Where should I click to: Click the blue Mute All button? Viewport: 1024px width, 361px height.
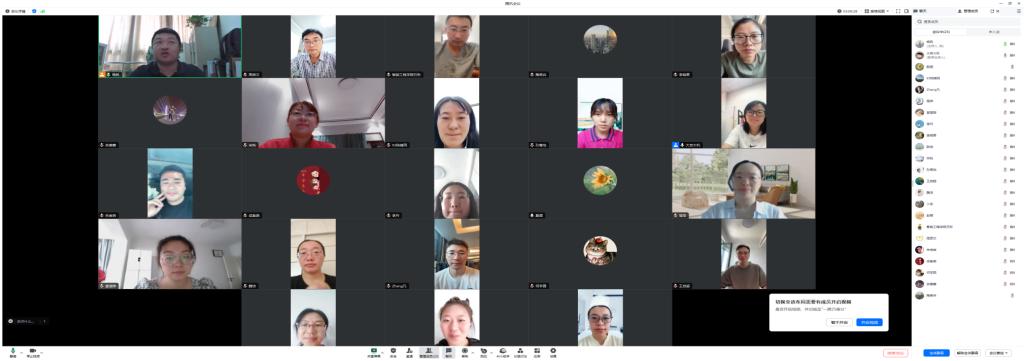[936, 353]
